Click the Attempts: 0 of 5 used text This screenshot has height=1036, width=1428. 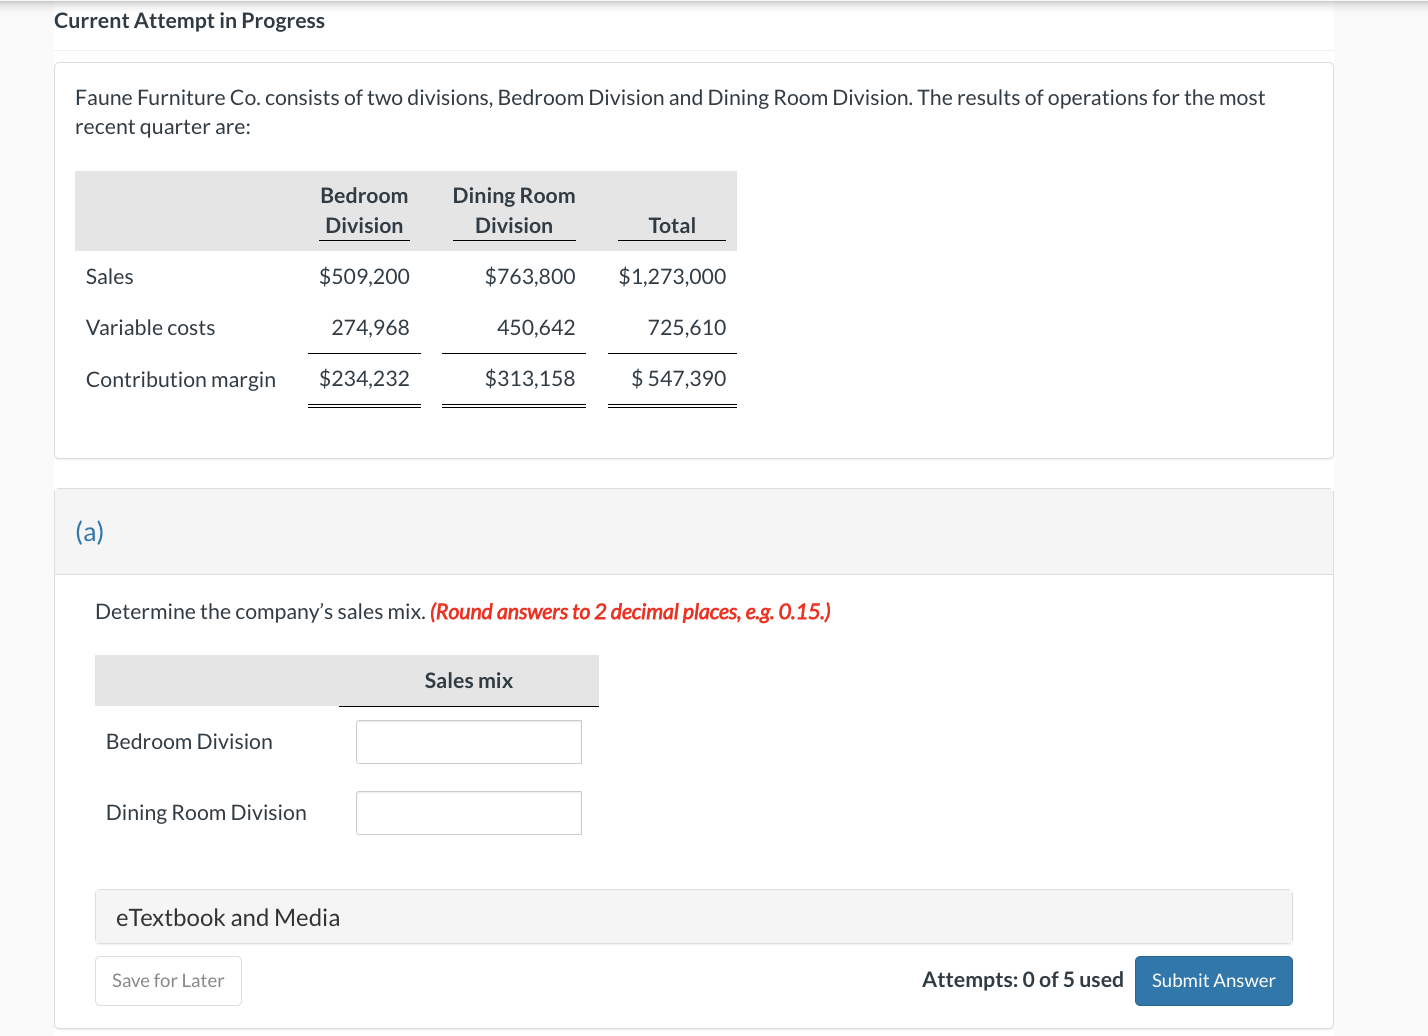[1023, 980]
